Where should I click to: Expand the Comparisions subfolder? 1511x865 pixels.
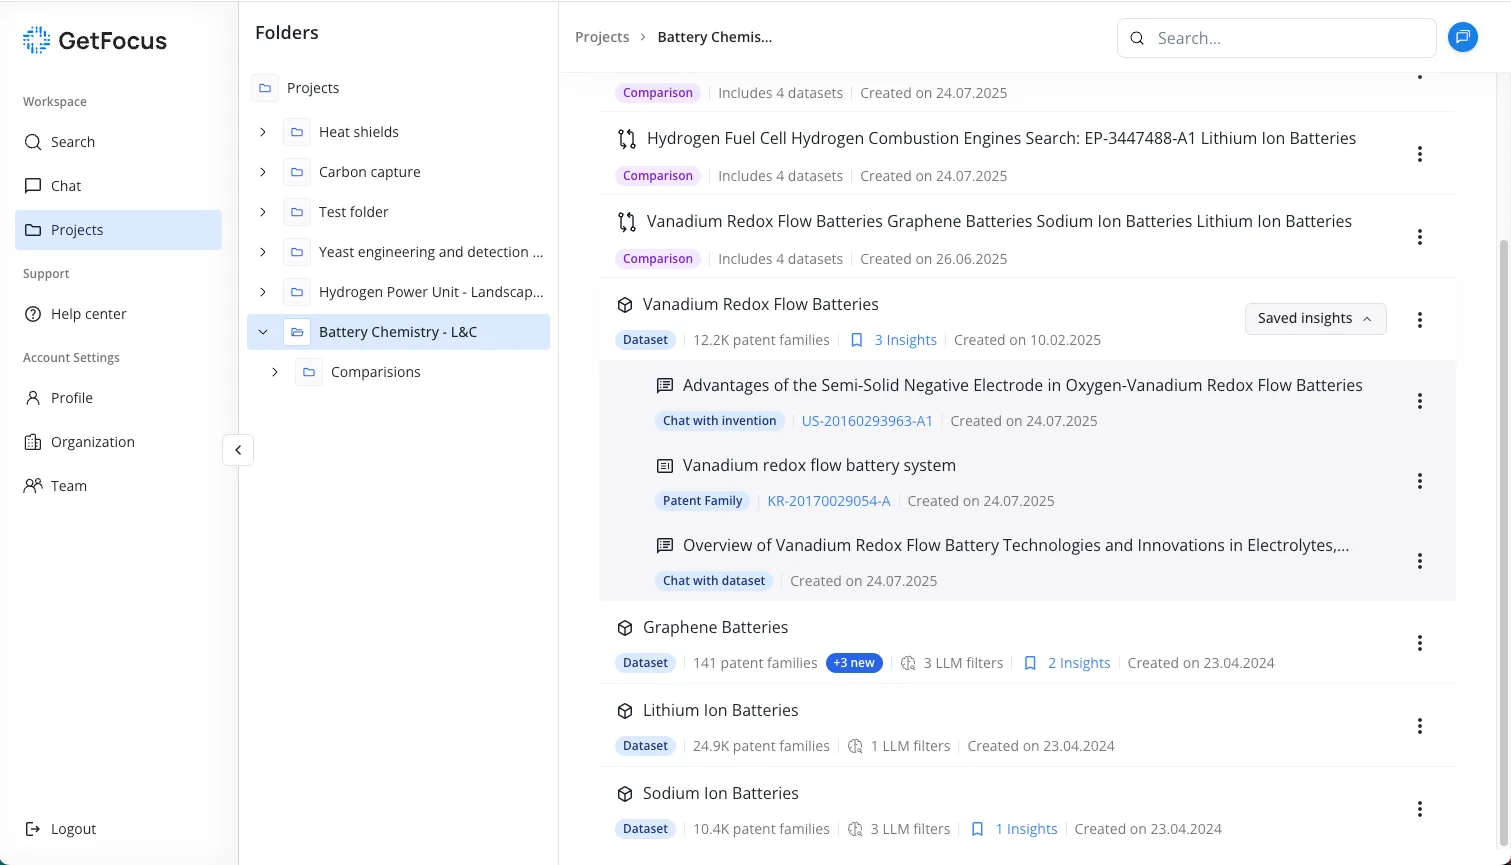click(x=275, y=372)
